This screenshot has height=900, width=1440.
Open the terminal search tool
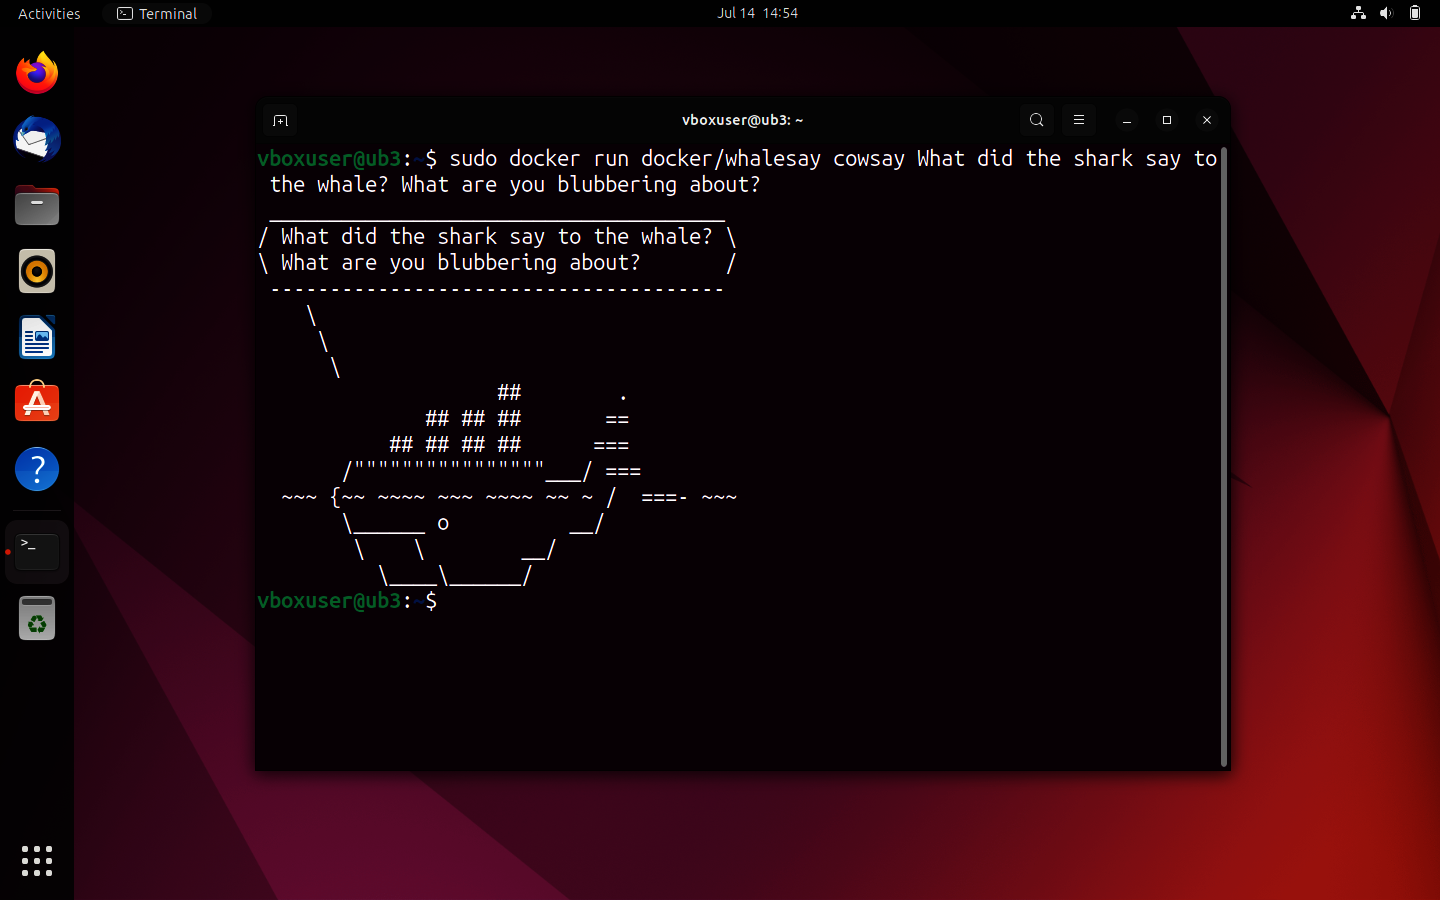tap(1036, 120)
